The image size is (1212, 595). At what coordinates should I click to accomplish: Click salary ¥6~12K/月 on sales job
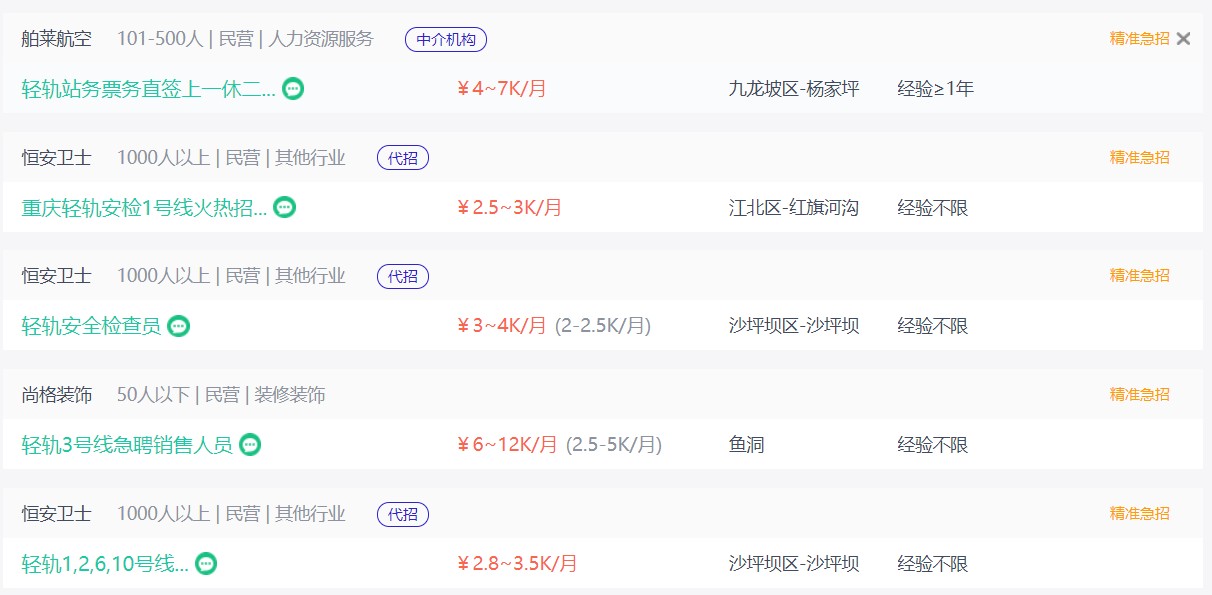pyautogui.click(x=507, y=445)
